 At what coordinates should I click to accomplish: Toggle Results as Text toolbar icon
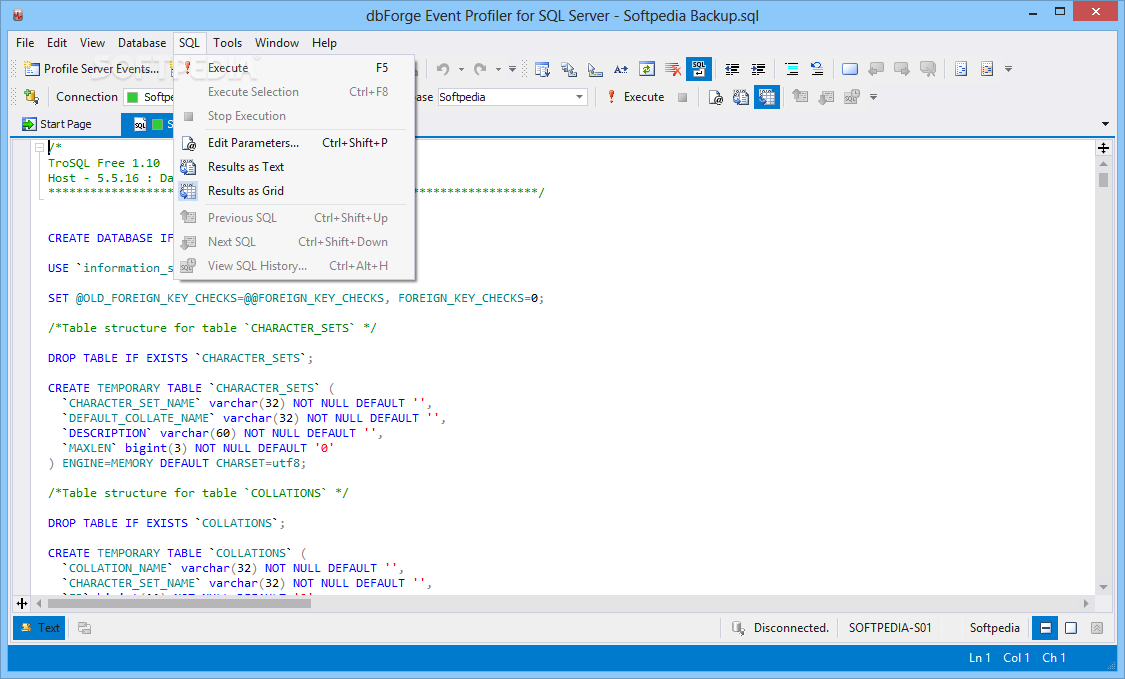click(x=741, y=97)
